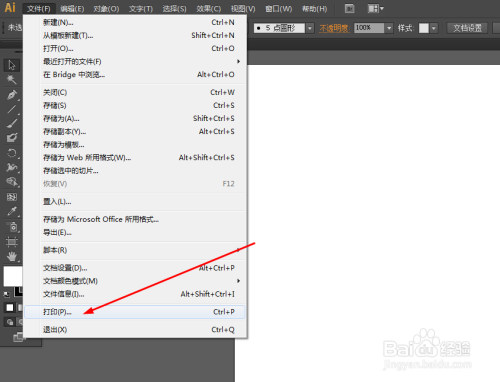Screen dimensions: 500x382
Task: Open the 效果(C) menu
Action: (209, 9)
